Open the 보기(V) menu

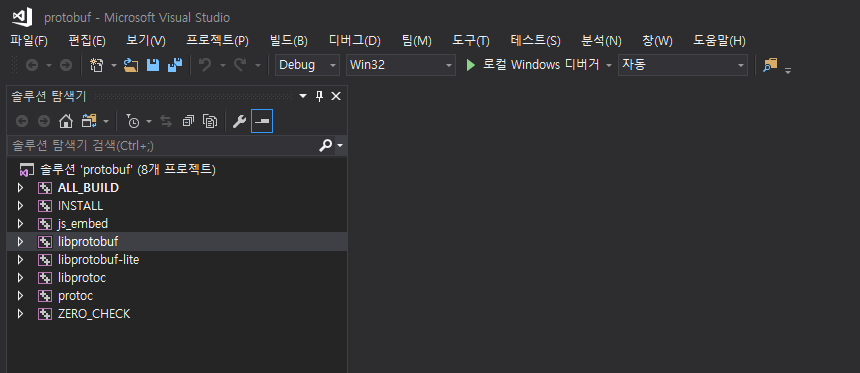tap(146, 41)
